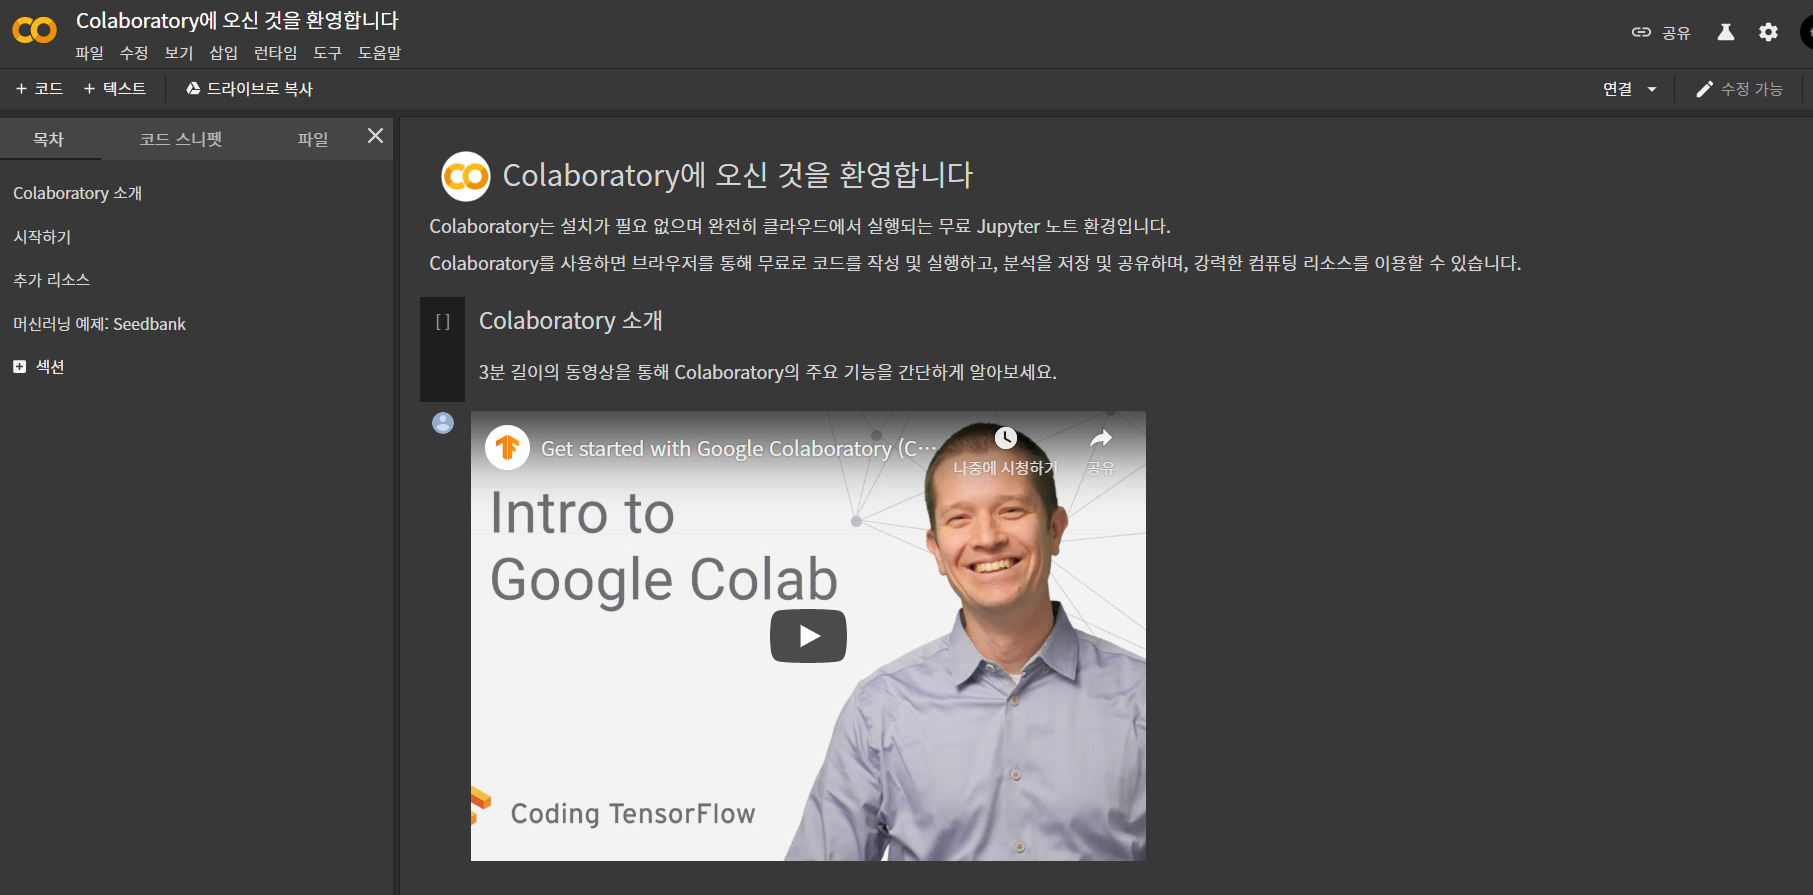1813x895 pixels.
Task: Go to 시작하기 in table of contents
Action: tap(42, 237)
